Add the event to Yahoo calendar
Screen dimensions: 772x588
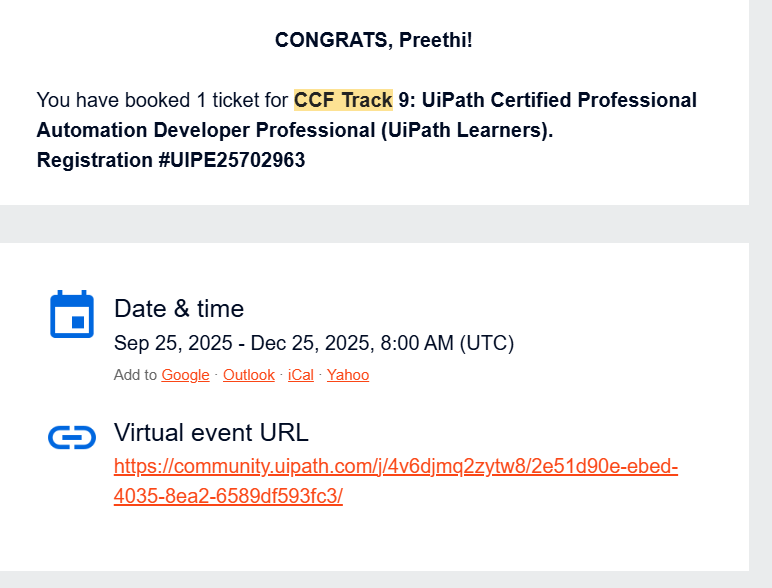348,375
